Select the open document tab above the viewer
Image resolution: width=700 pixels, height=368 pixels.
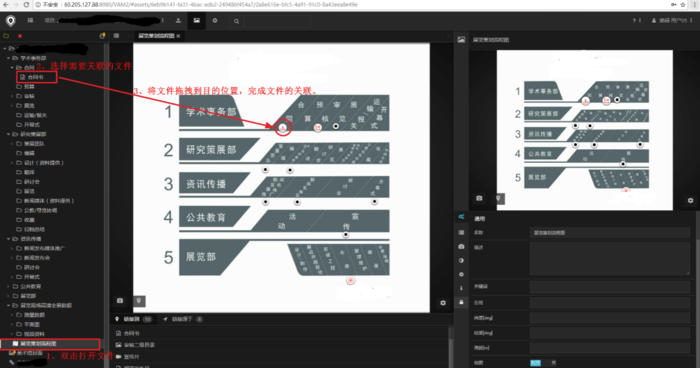click(156, 36)
